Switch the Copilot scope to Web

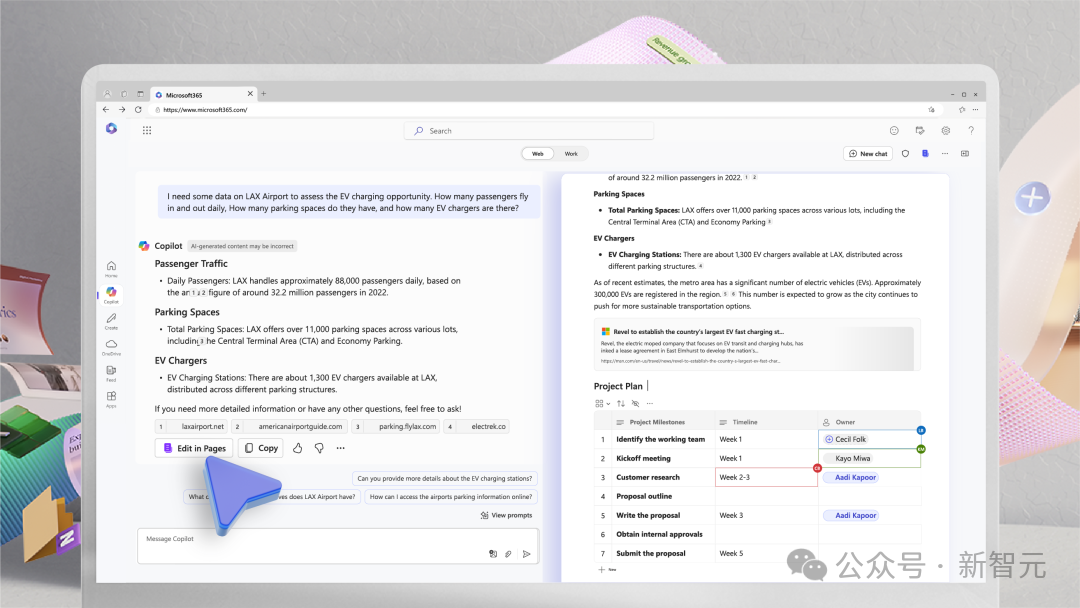pyautogui.click(x=538, y=154)
